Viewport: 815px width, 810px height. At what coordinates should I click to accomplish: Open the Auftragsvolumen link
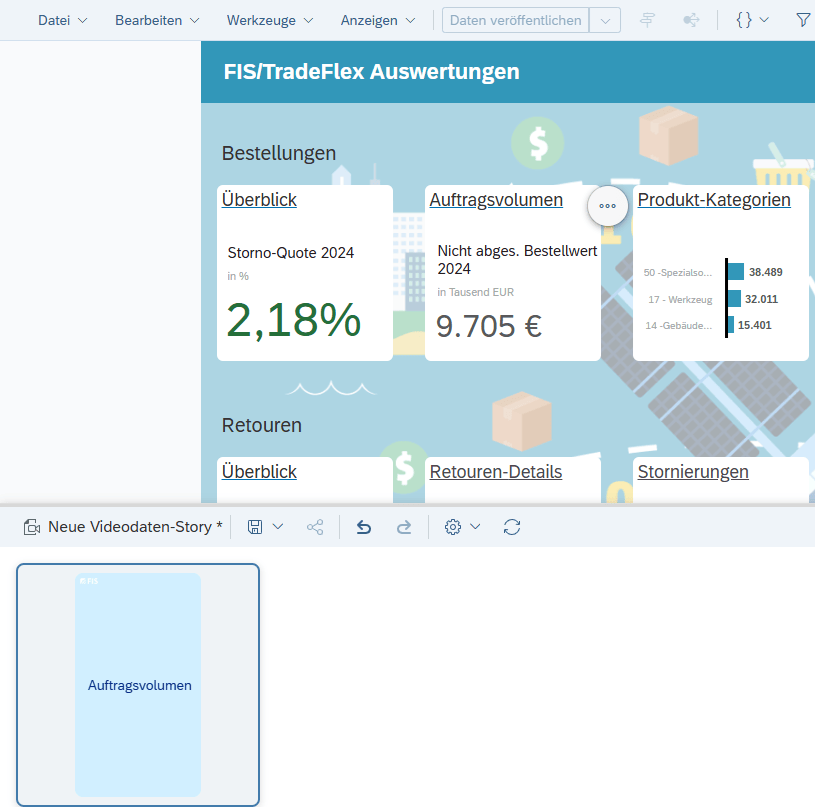pos(496,200)
